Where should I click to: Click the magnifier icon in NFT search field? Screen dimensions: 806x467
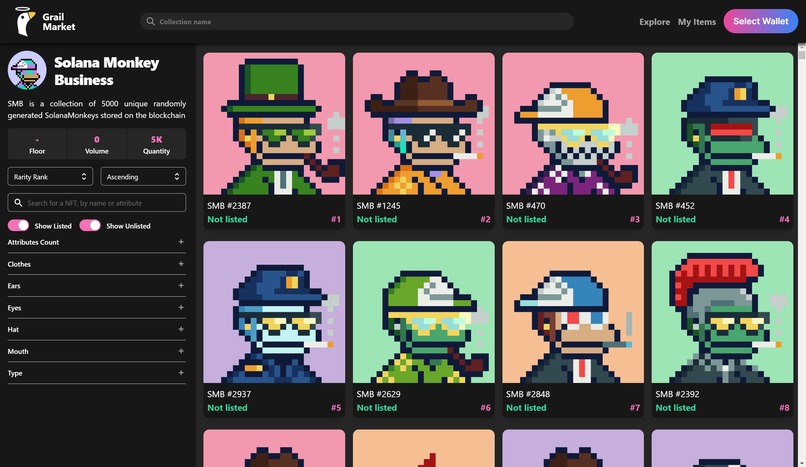coord(18,202)
